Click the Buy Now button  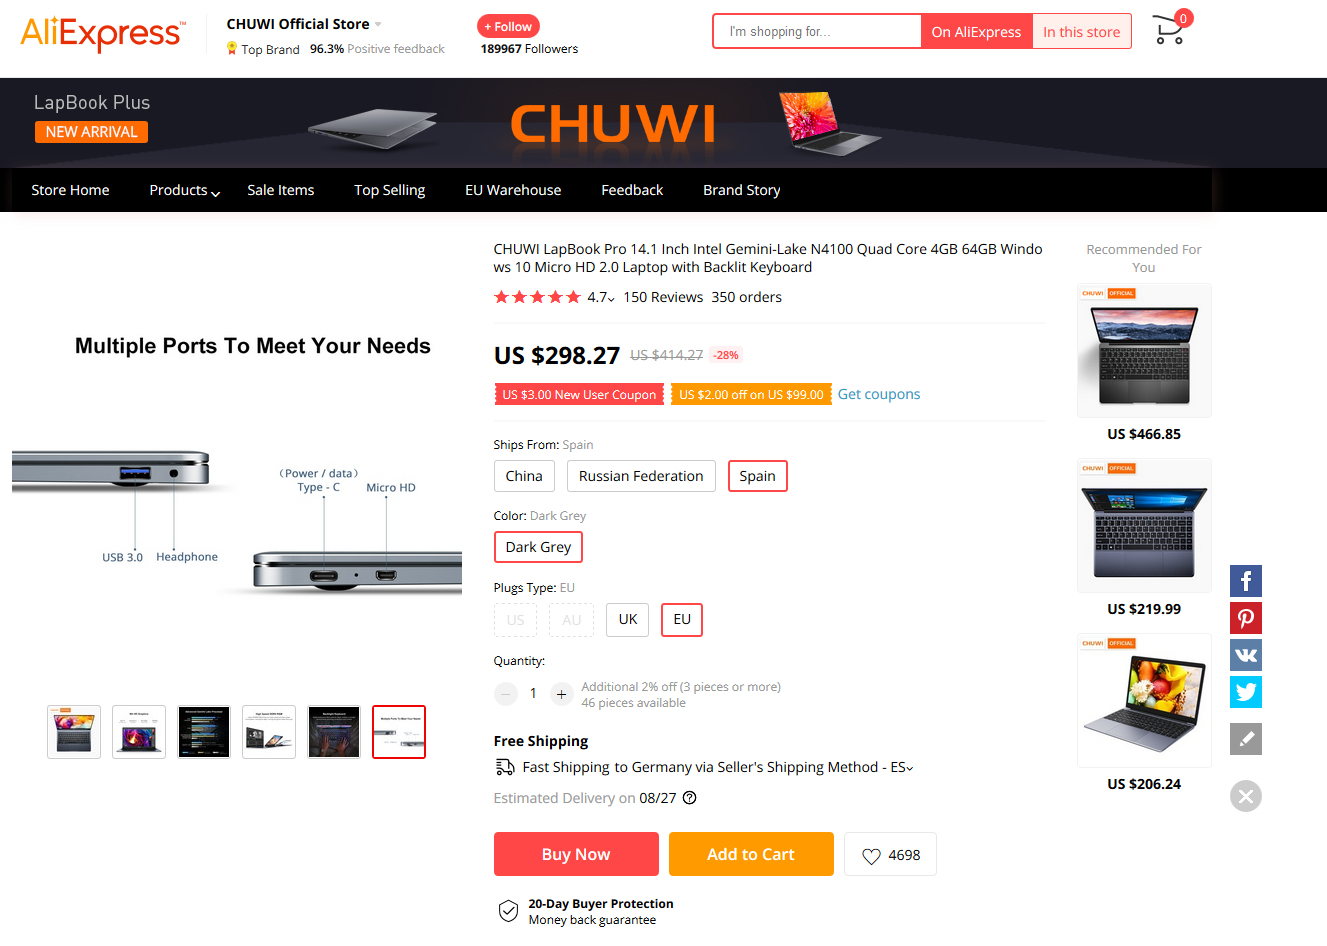coord(576,854)
